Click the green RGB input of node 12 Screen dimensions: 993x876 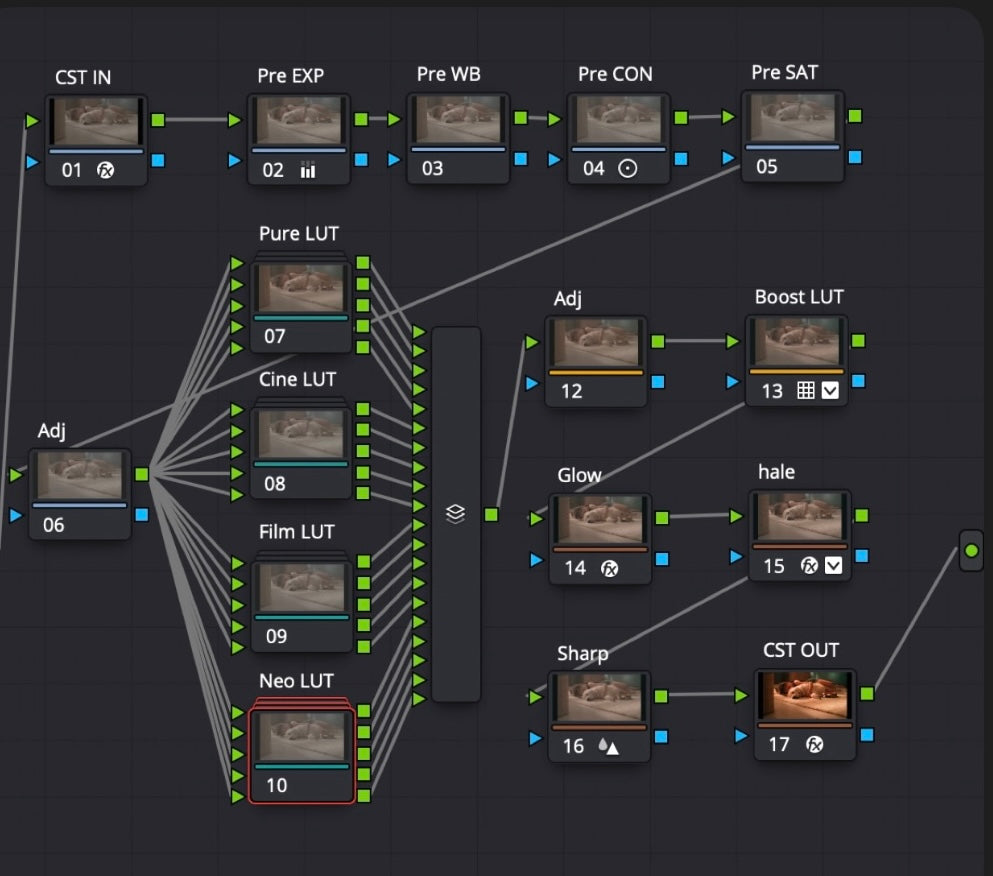531,343
